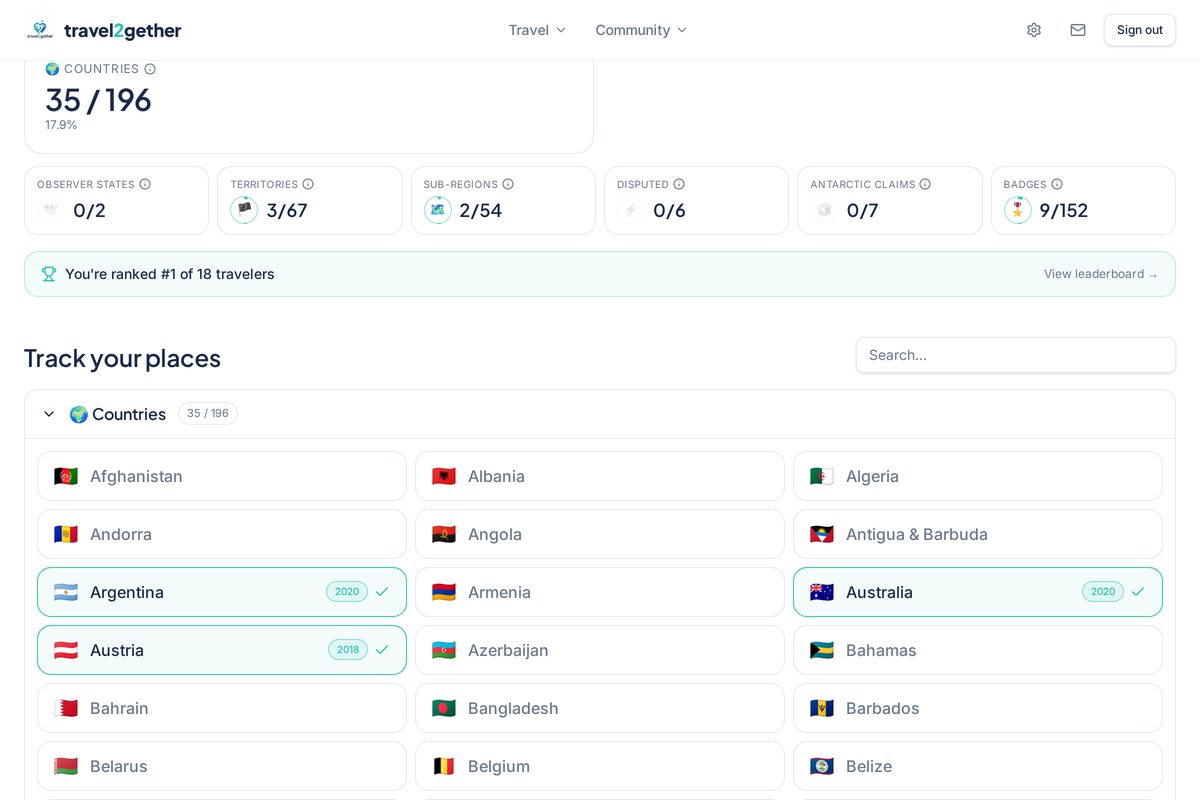Screen dimensions: 1200x800
Task: Click the Antarctic Claims ice icon
Action: tap(824, 210)
